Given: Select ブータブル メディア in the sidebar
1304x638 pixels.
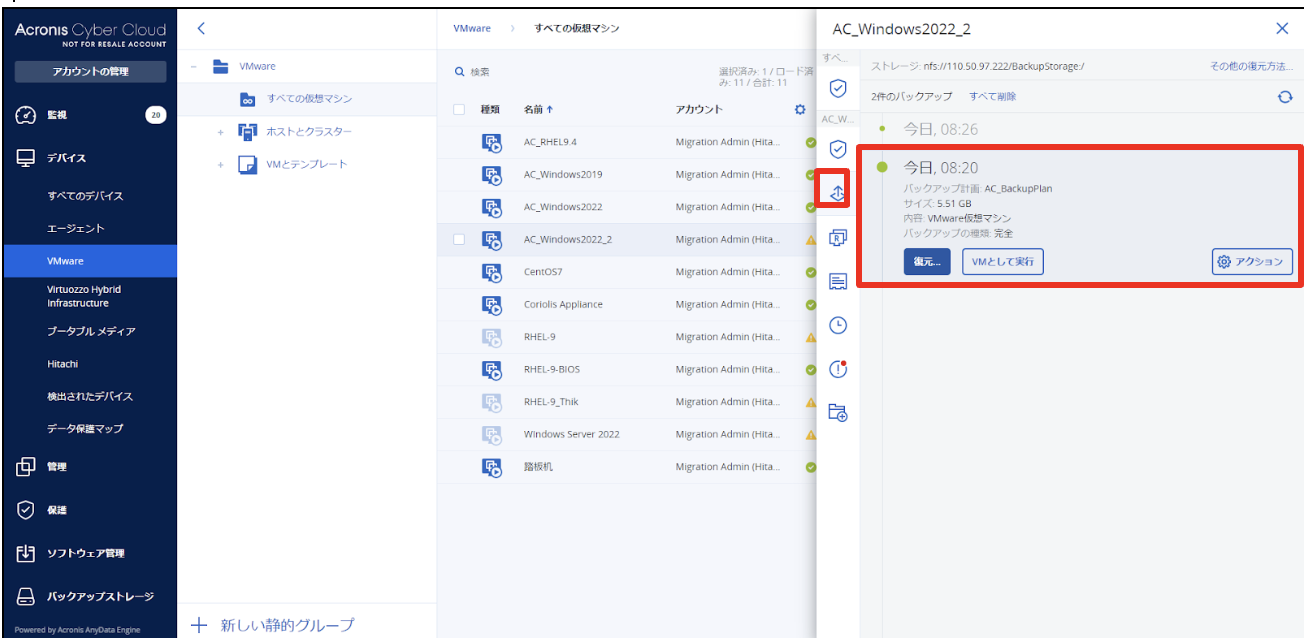Looking at the screenshot, I should (x=91, y=331).
